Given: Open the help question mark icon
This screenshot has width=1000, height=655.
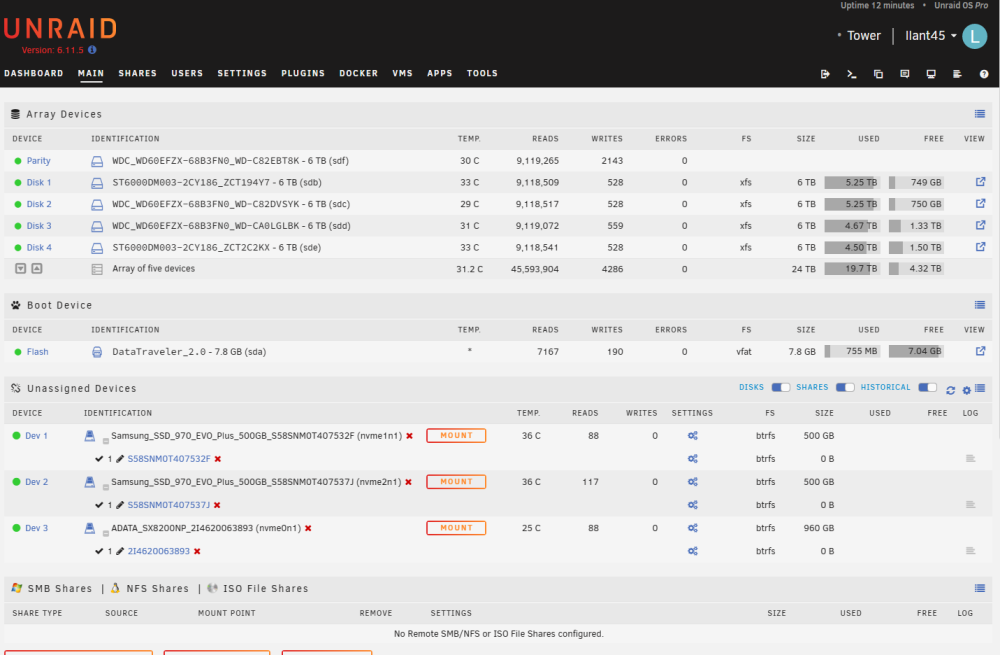Looking at the screenshot, I should tap(984, 74).
